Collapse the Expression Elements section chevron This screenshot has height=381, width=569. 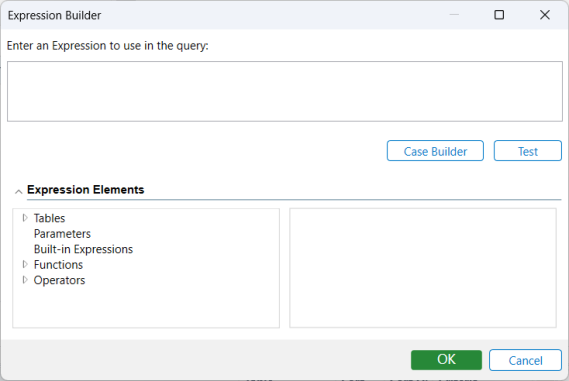coord(19,191)
